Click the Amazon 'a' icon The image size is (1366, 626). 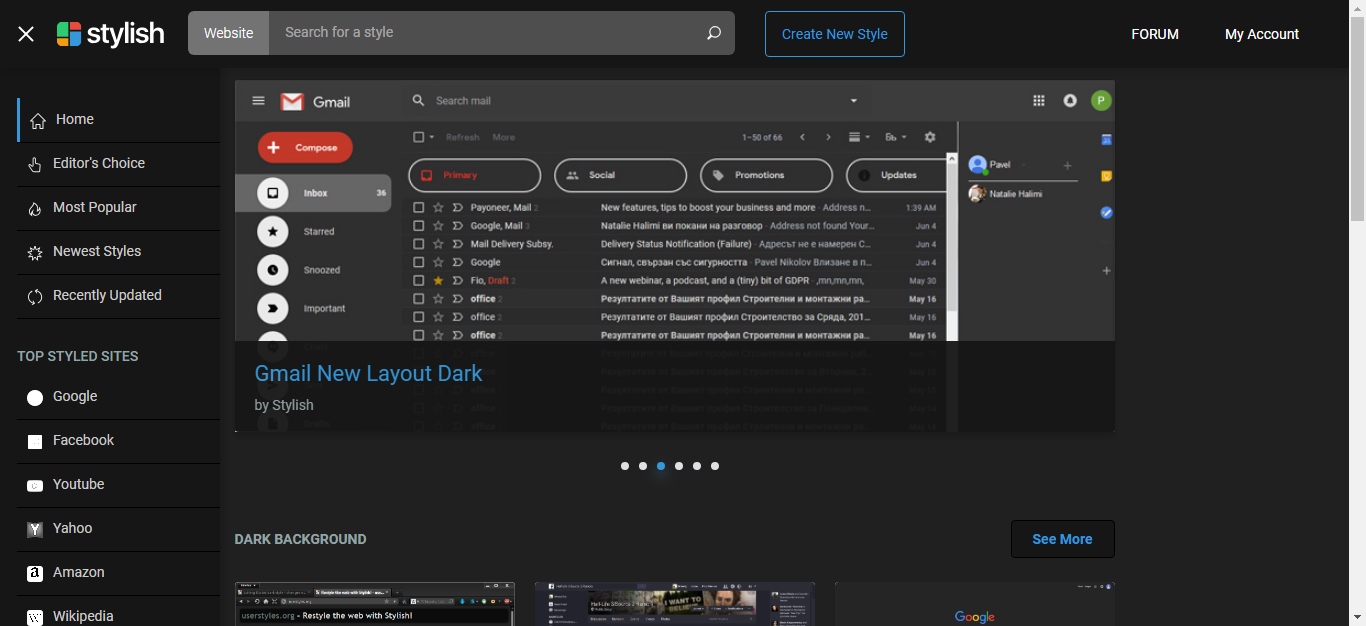click(35, 574)
